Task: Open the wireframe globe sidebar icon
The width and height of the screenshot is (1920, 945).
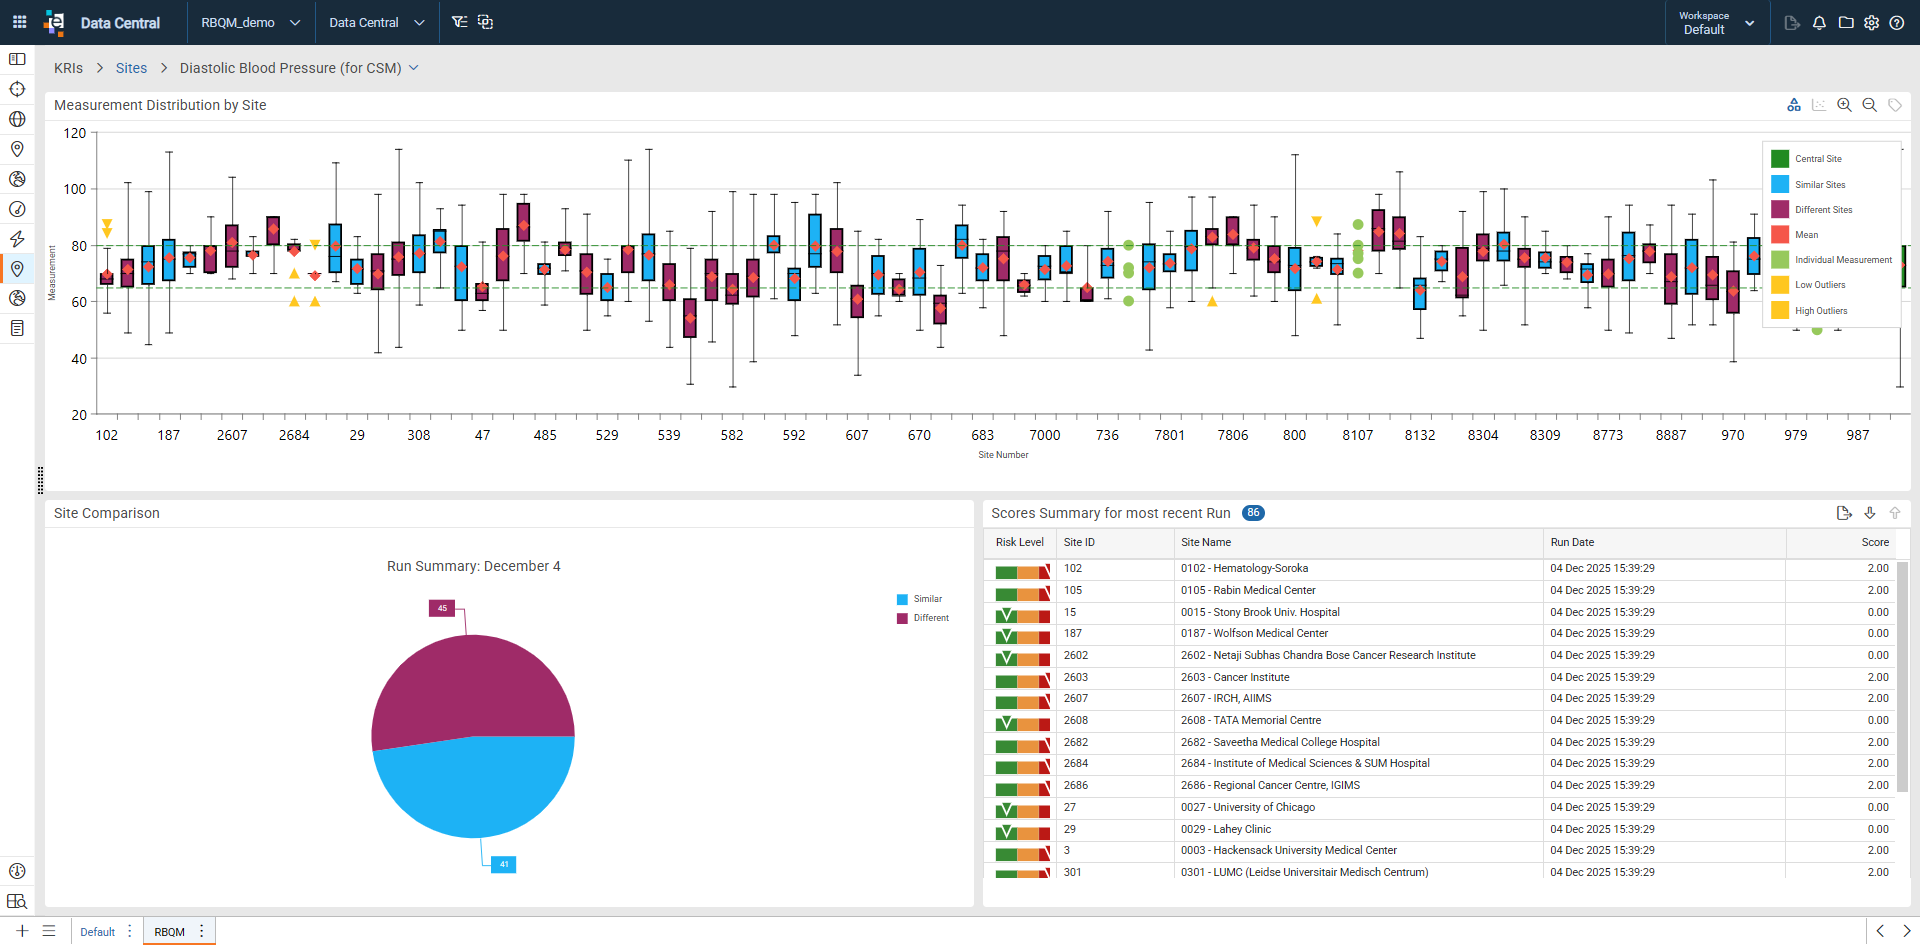Action: point(17,119)
